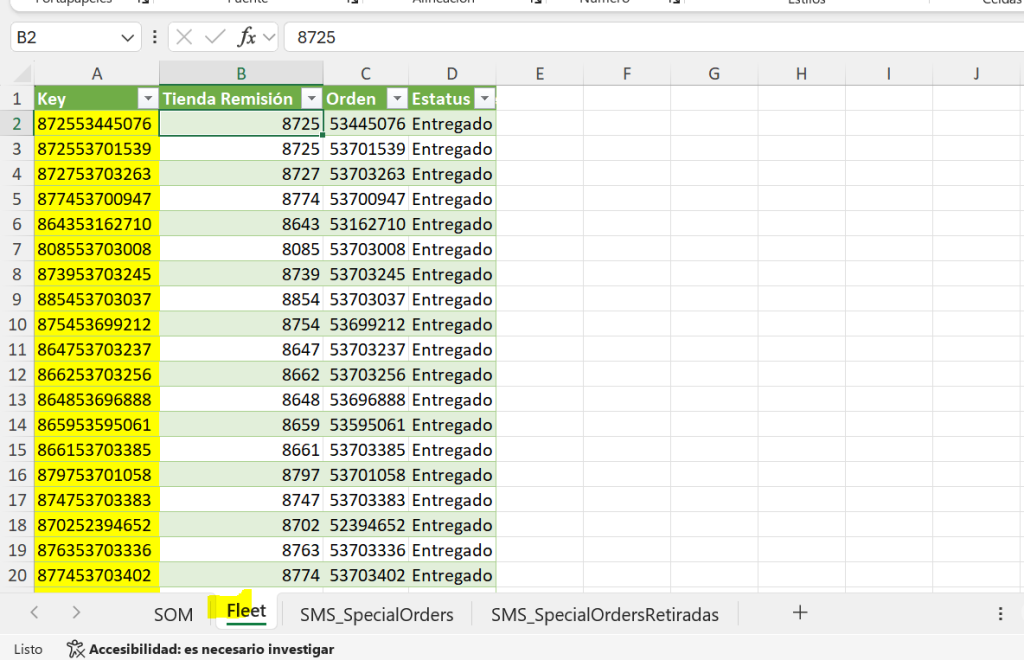
Task: Open the Orden column filter dropdown
Action: pyautogui.click(x=397, y=99)
